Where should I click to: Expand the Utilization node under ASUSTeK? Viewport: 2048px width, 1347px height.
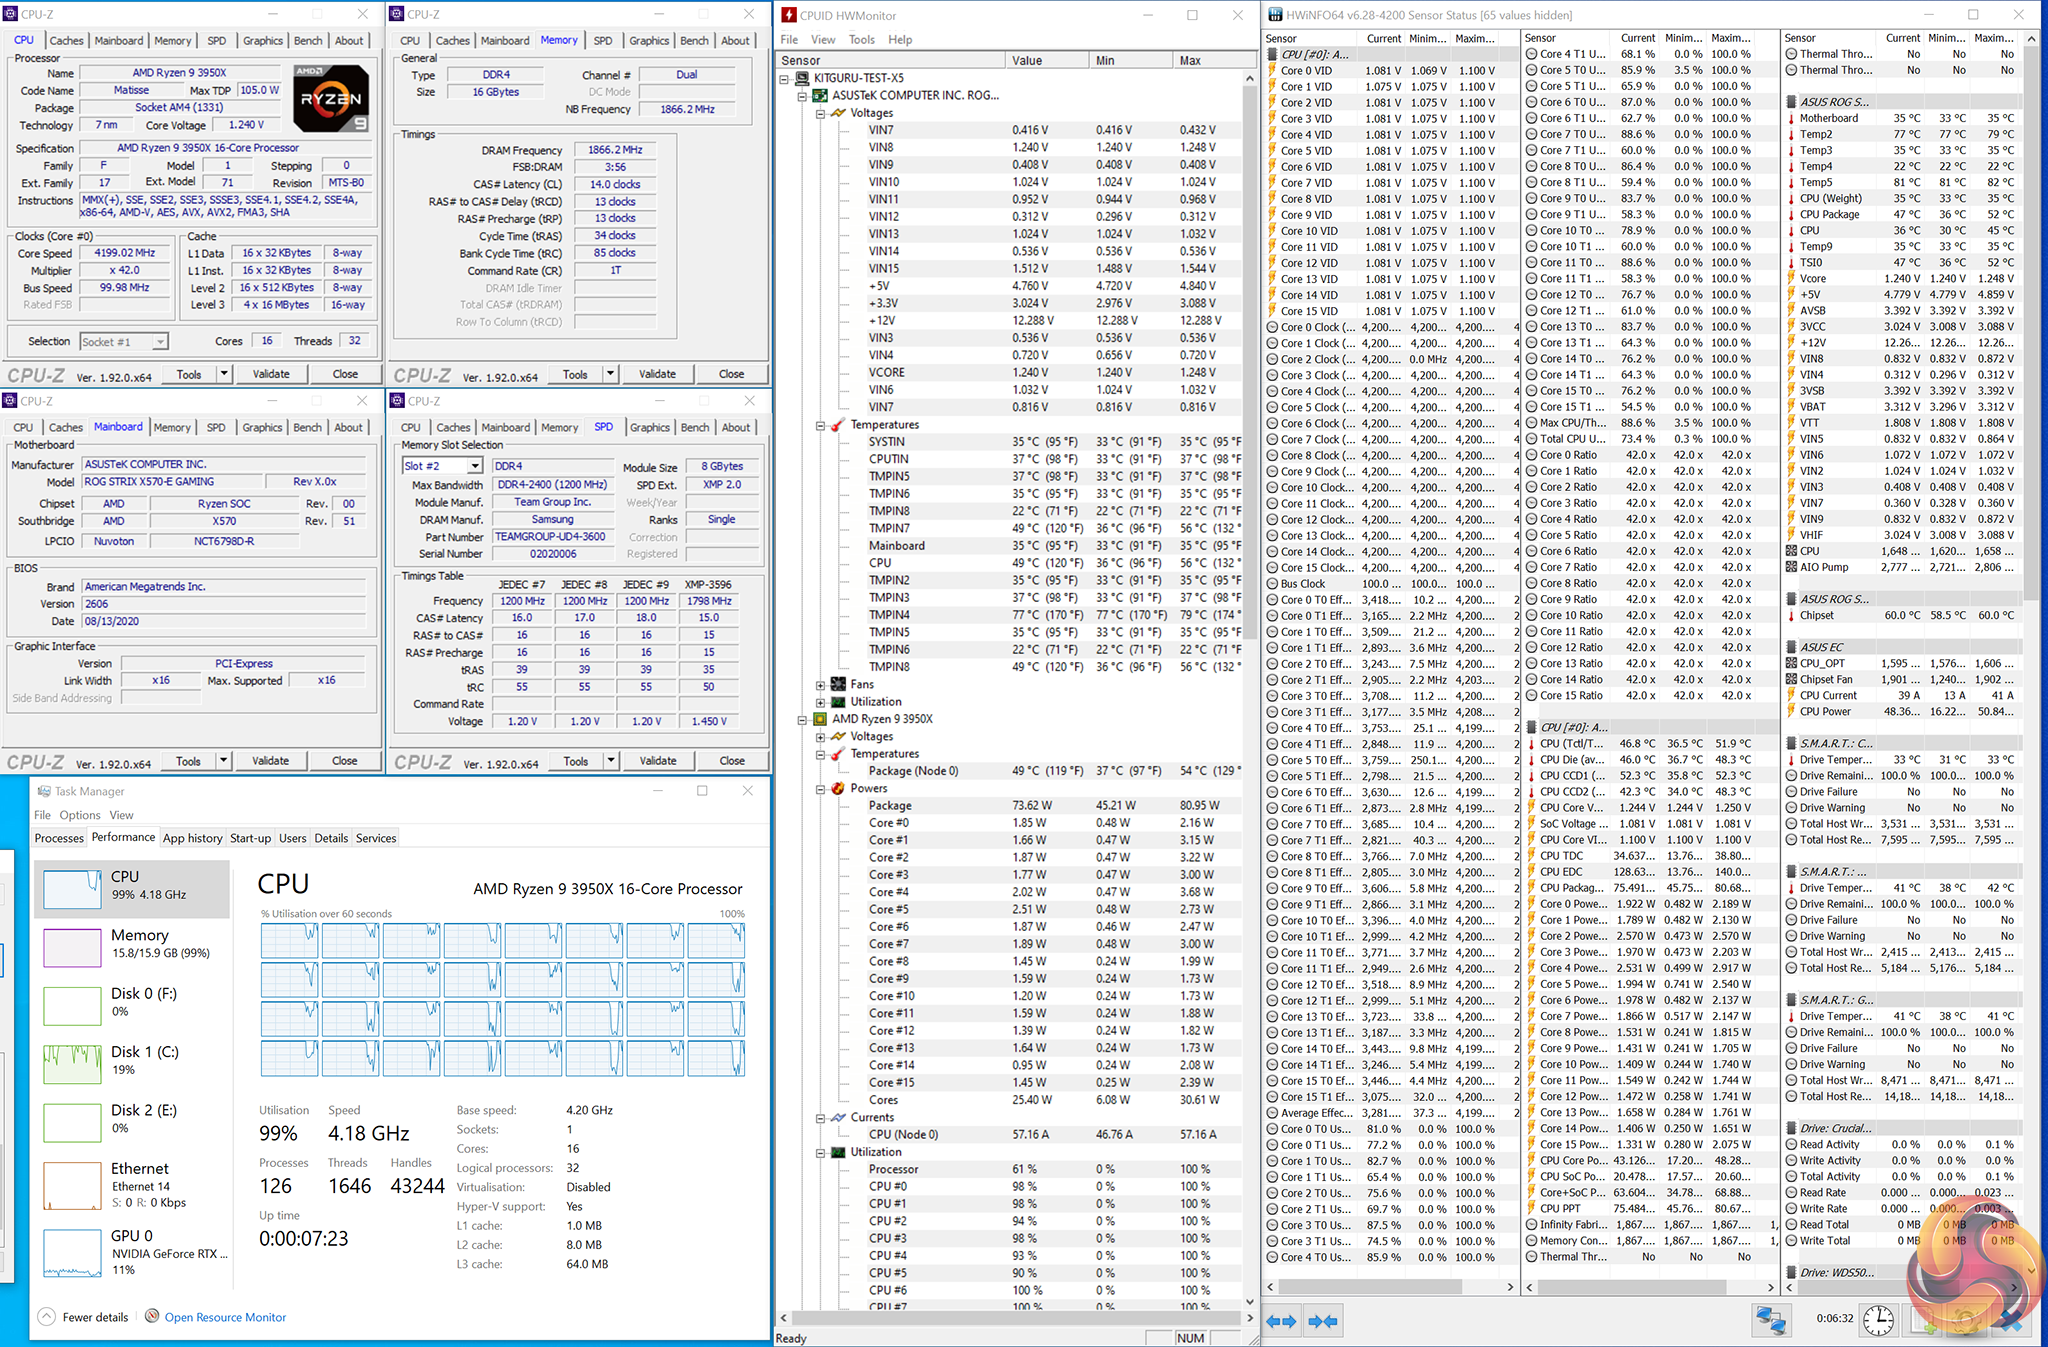pos(820,702)
